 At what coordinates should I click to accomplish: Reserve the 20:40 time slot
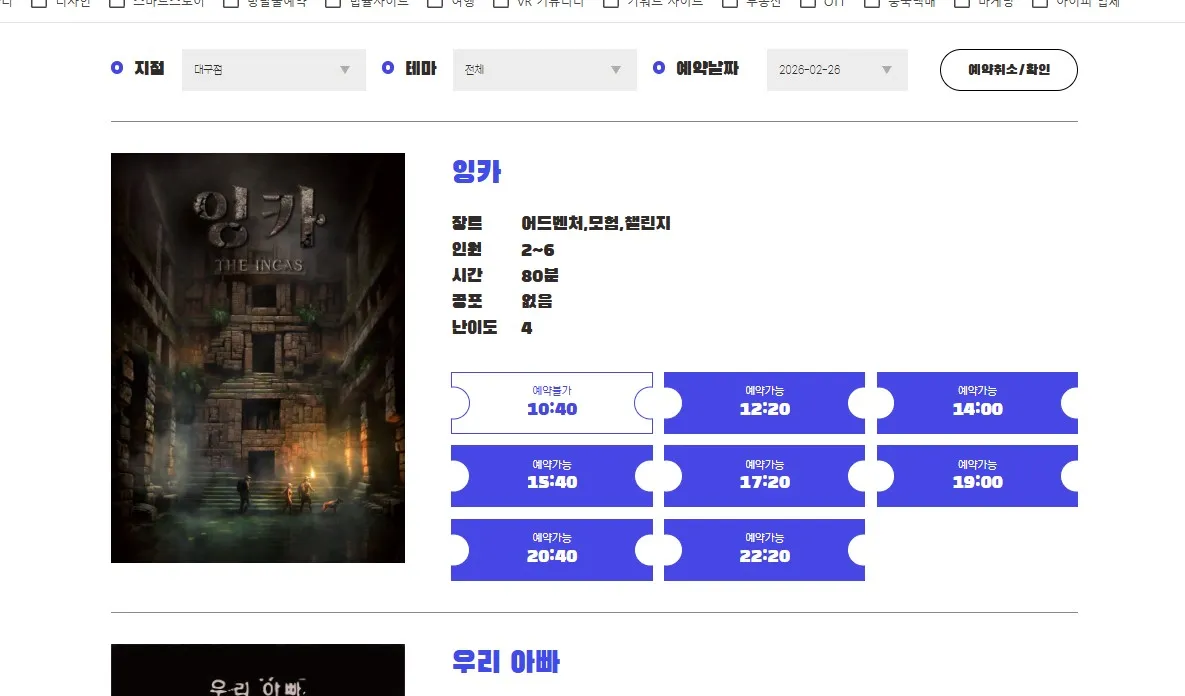point(551,550)
